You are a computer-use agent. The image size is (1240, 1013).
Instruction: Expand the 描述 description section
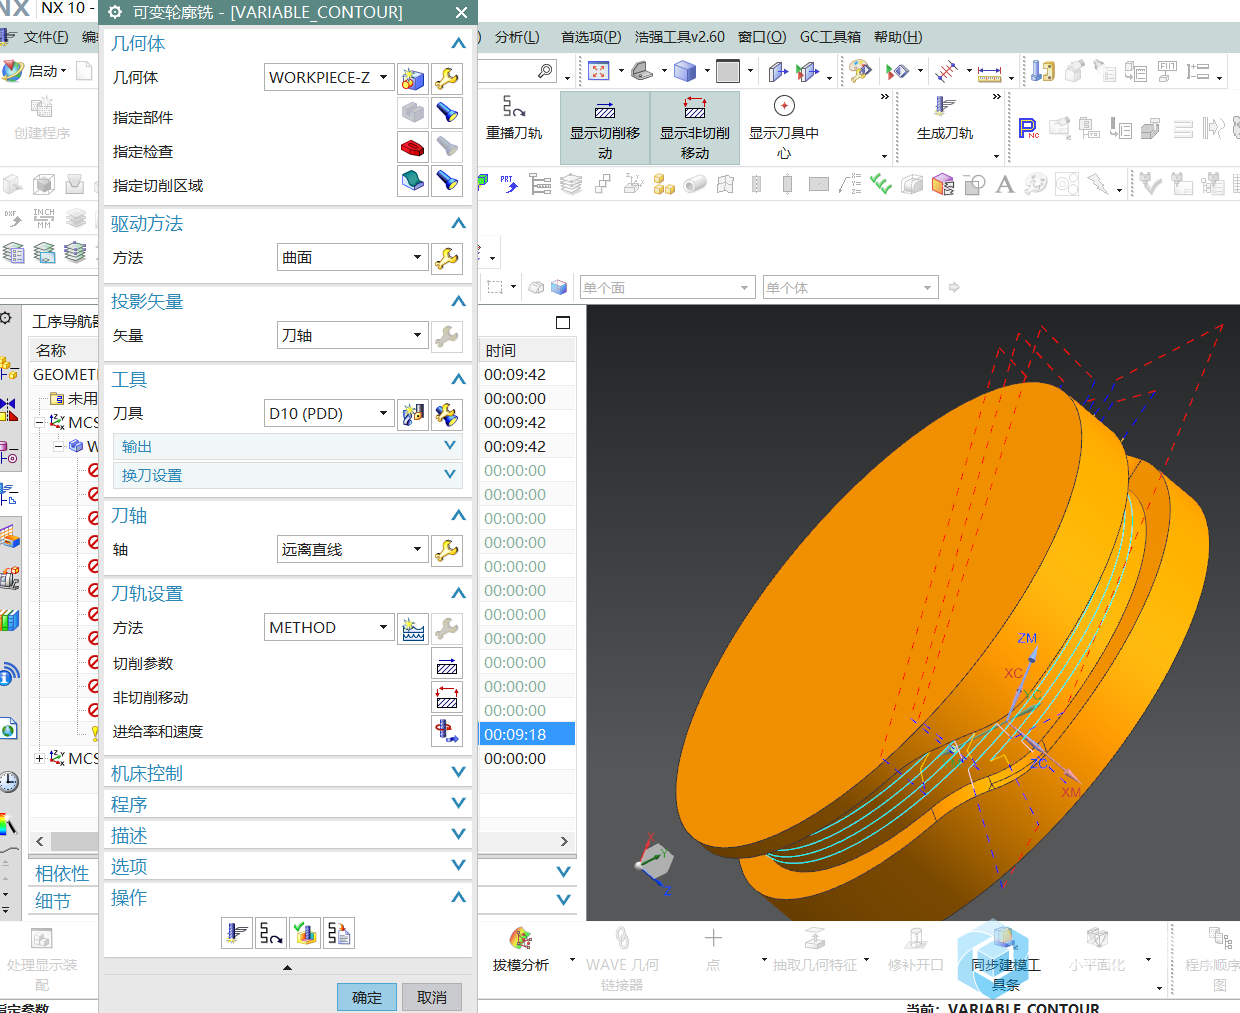coord(288,835)
